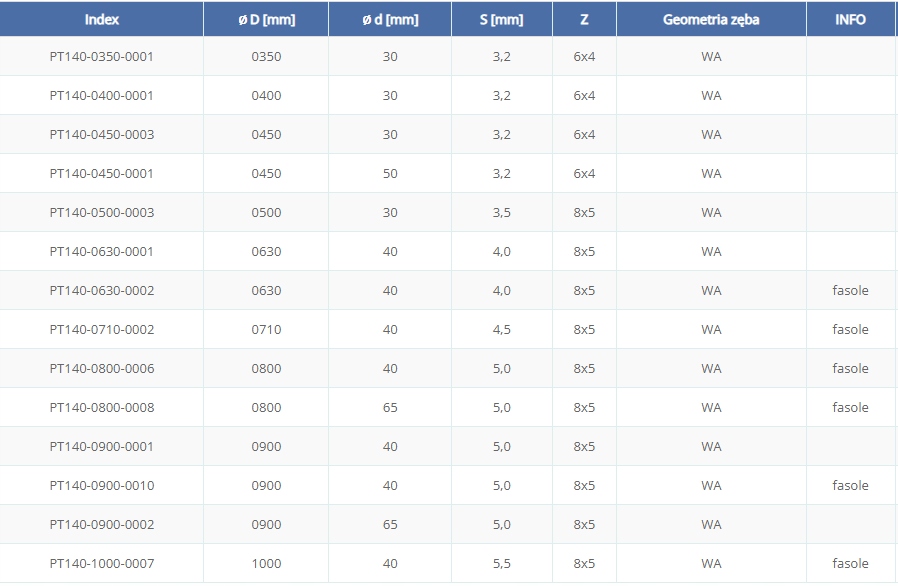The image size is (898, 586).
Task: Click the fasole info in PT140-0800-0008 row
Action: 850,408
